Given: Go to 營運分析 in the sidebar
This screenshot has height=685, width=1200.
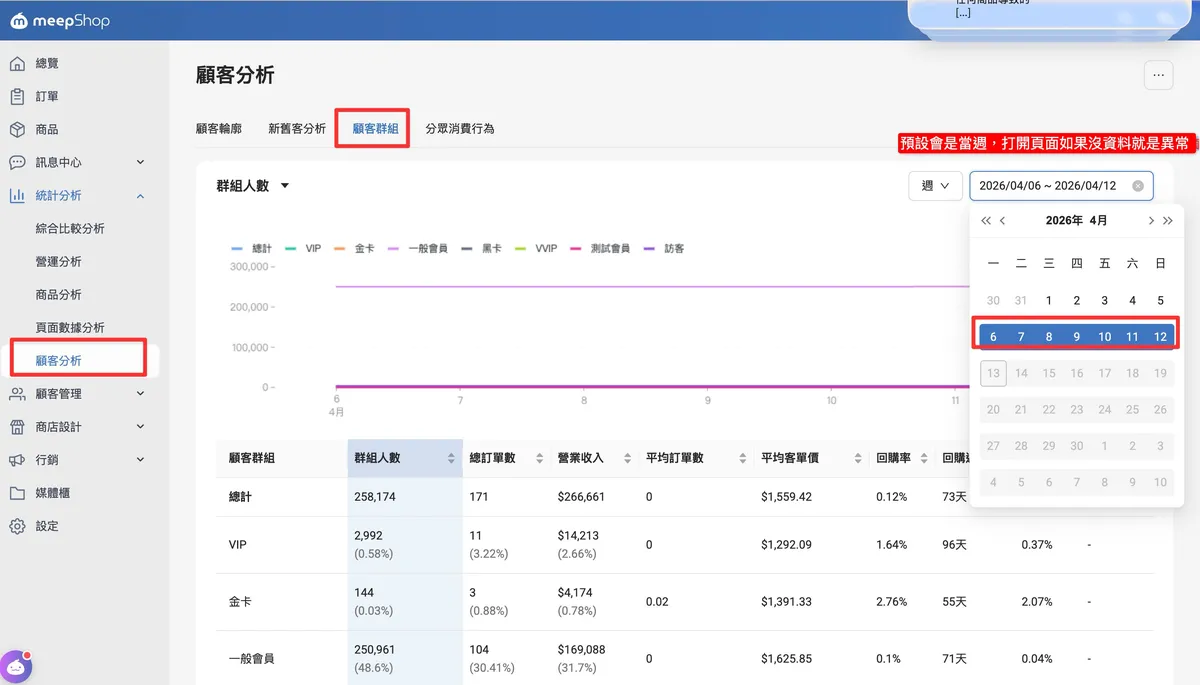Looking at the screenshot, I should click(x=58, y=262).
